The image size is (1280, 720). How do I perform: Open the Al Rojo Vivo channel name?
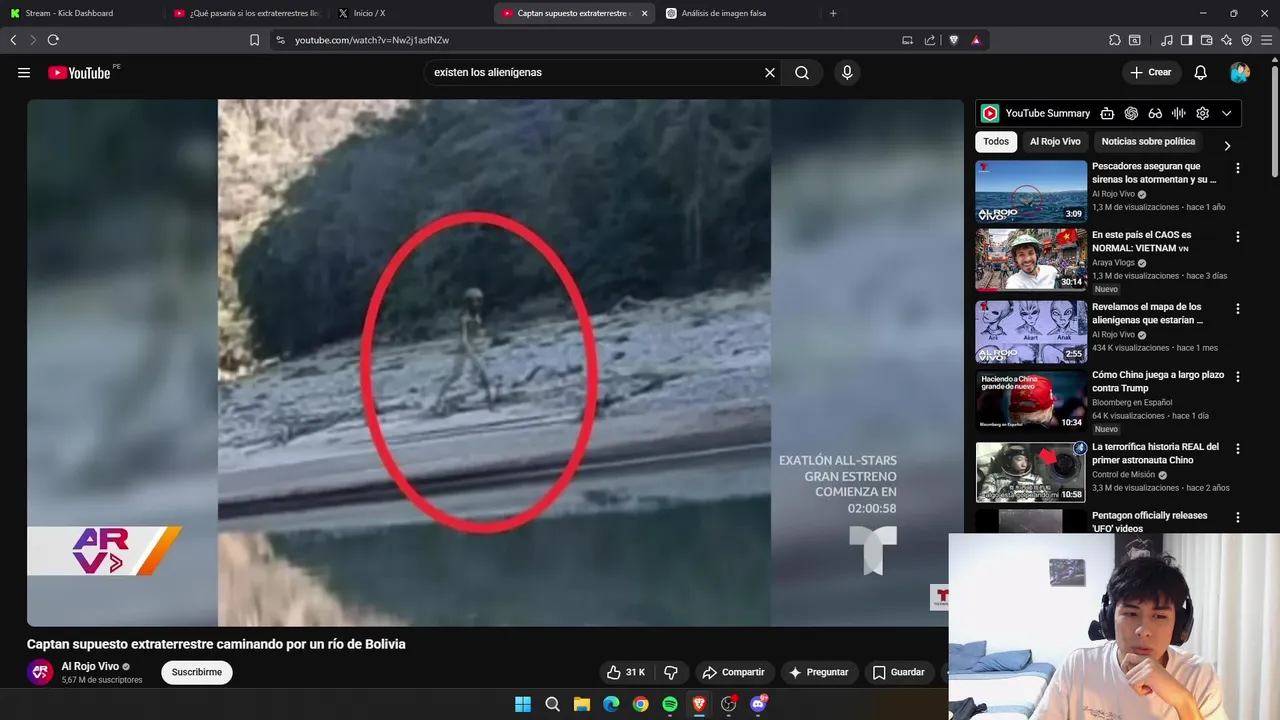[90, 666]
